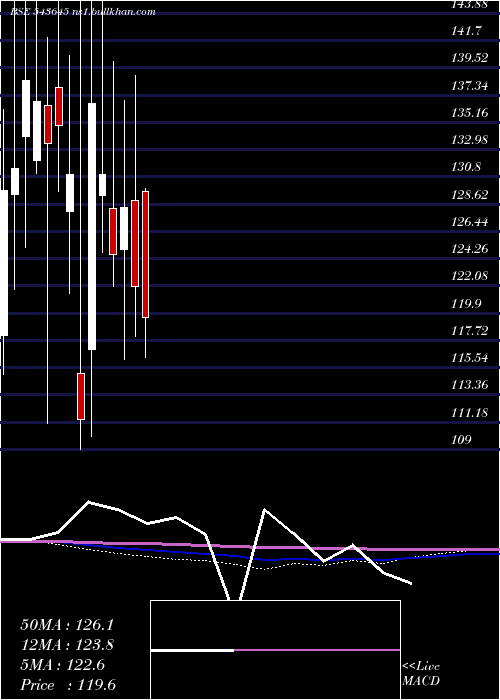Click the <<Live MACD label

click(x=421, y=674)
